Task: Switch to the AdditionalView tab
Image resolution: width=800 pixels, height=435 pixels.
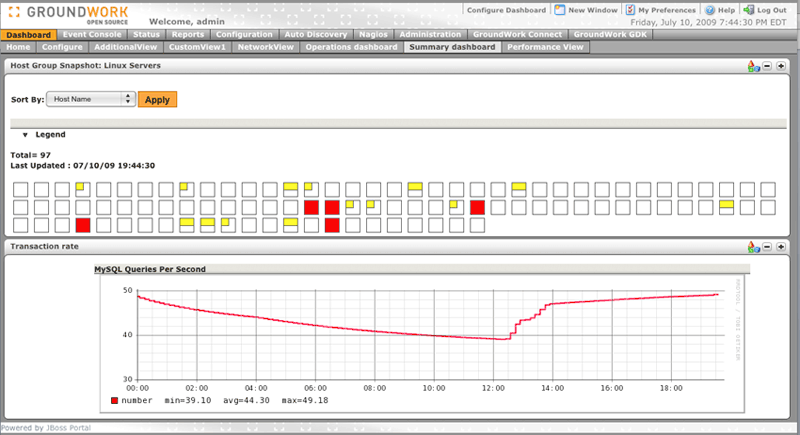Action: point(126,47)
